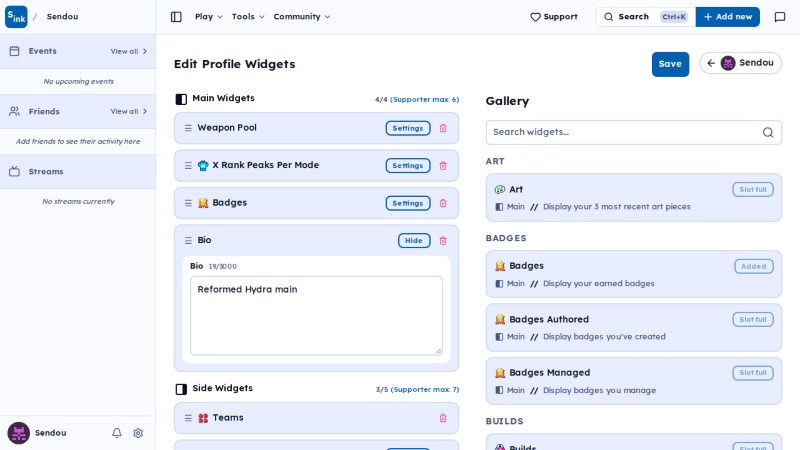Click Slot full on Badges Managed

tap(753, 373)
